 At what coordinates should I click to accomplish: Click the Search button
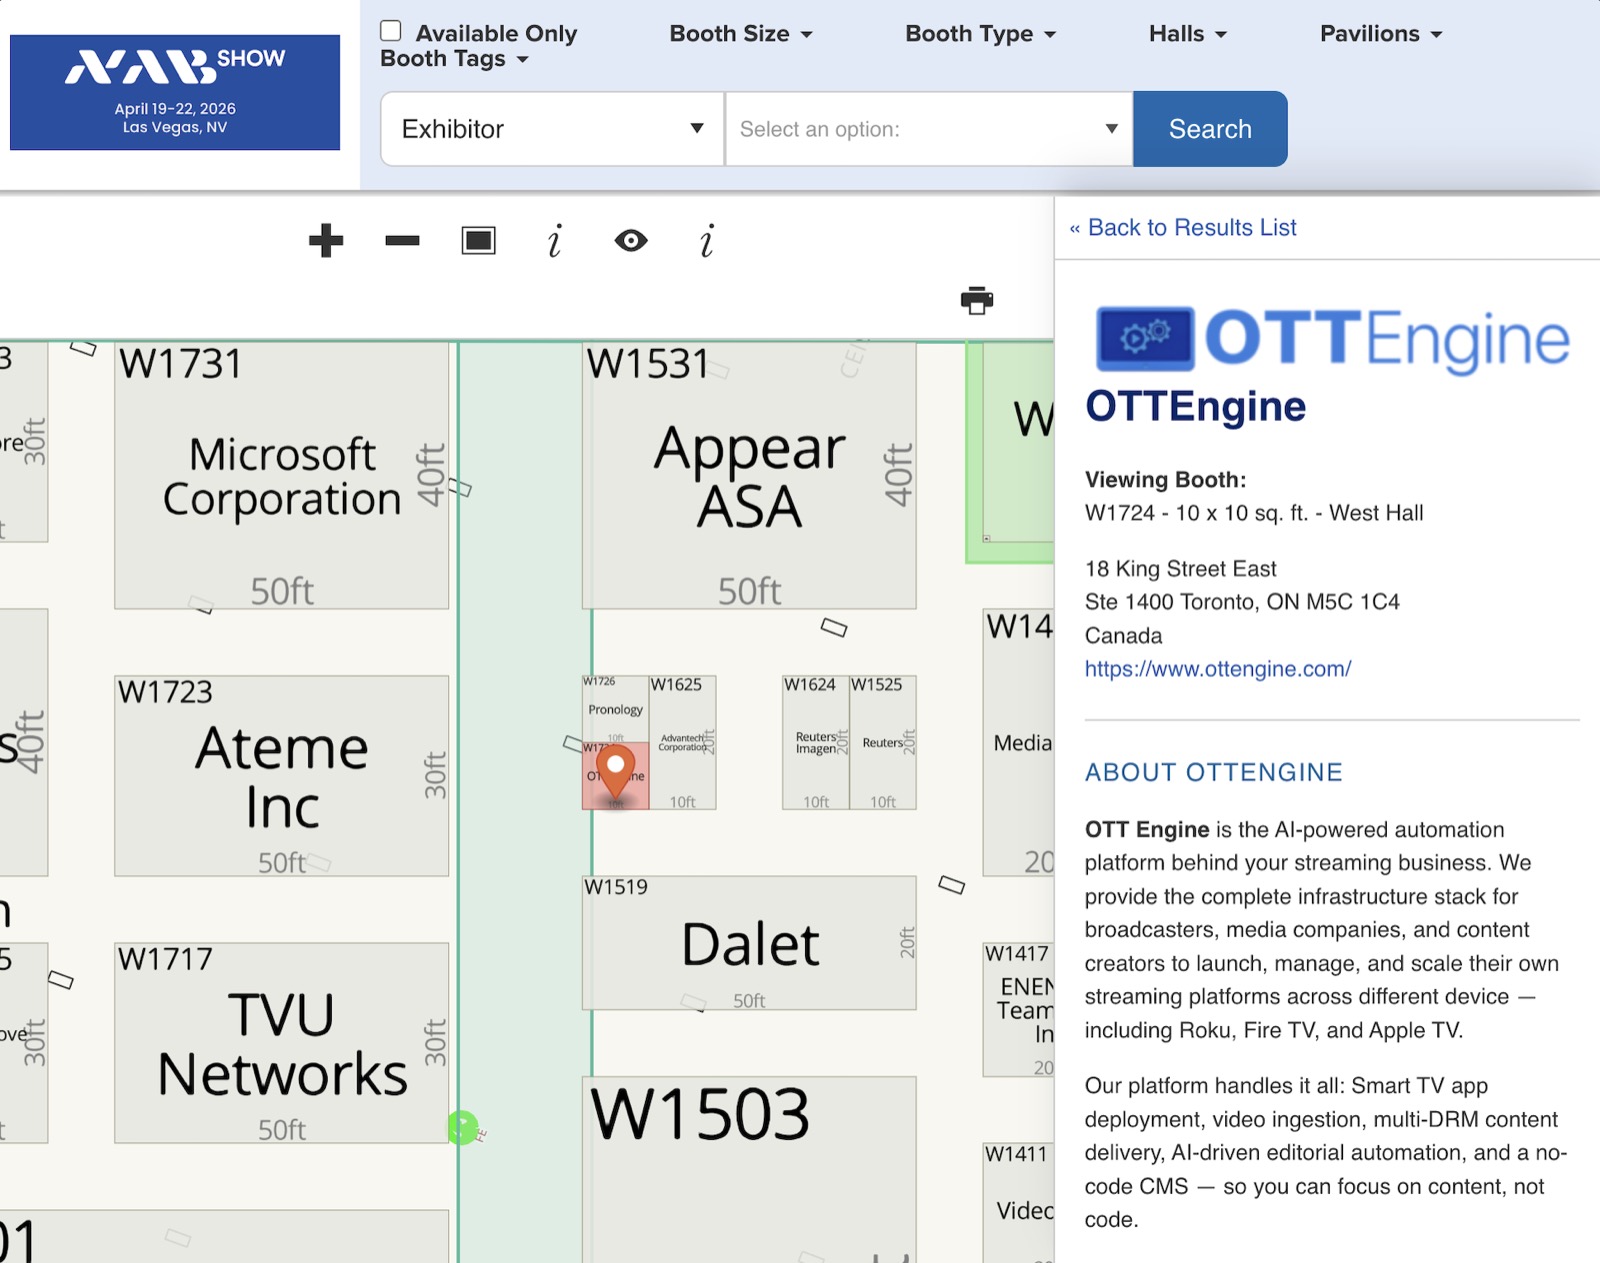click(x=1210, y=129)
